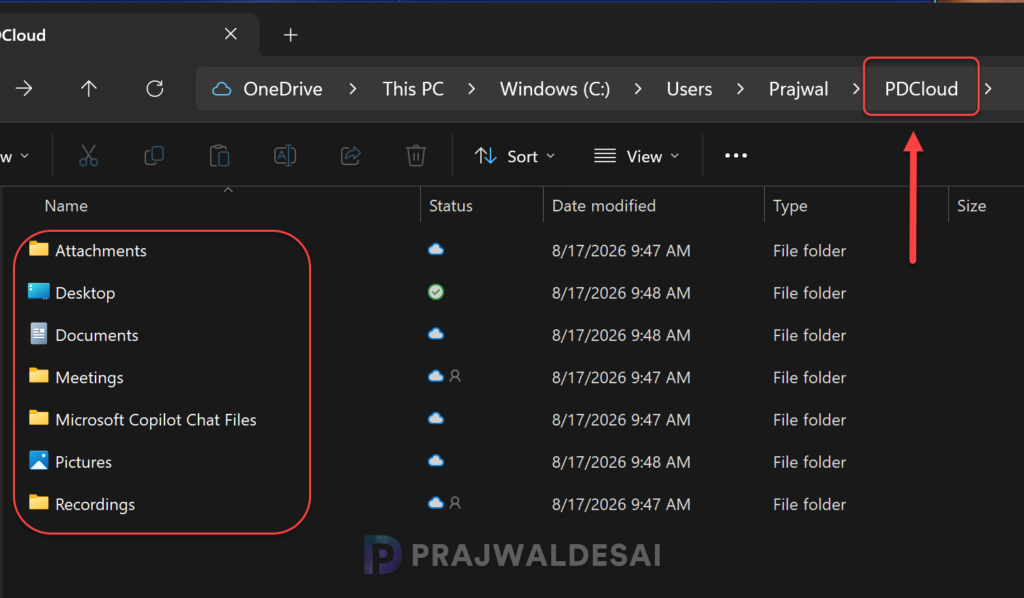Go up one folder level
The width and height of the screenshot is (1024, 598).
[89, 88]
